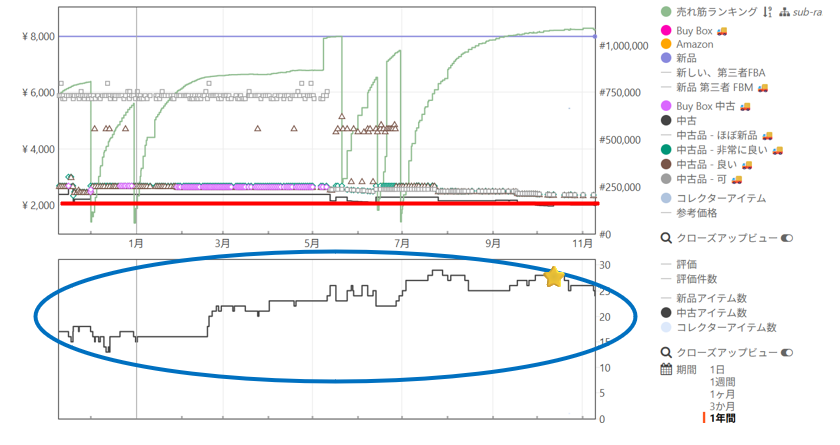Click the purple Buy Box 中古 color dot
Image resolution: width=840 pixels, height=445 pixels.
point(666,106)
